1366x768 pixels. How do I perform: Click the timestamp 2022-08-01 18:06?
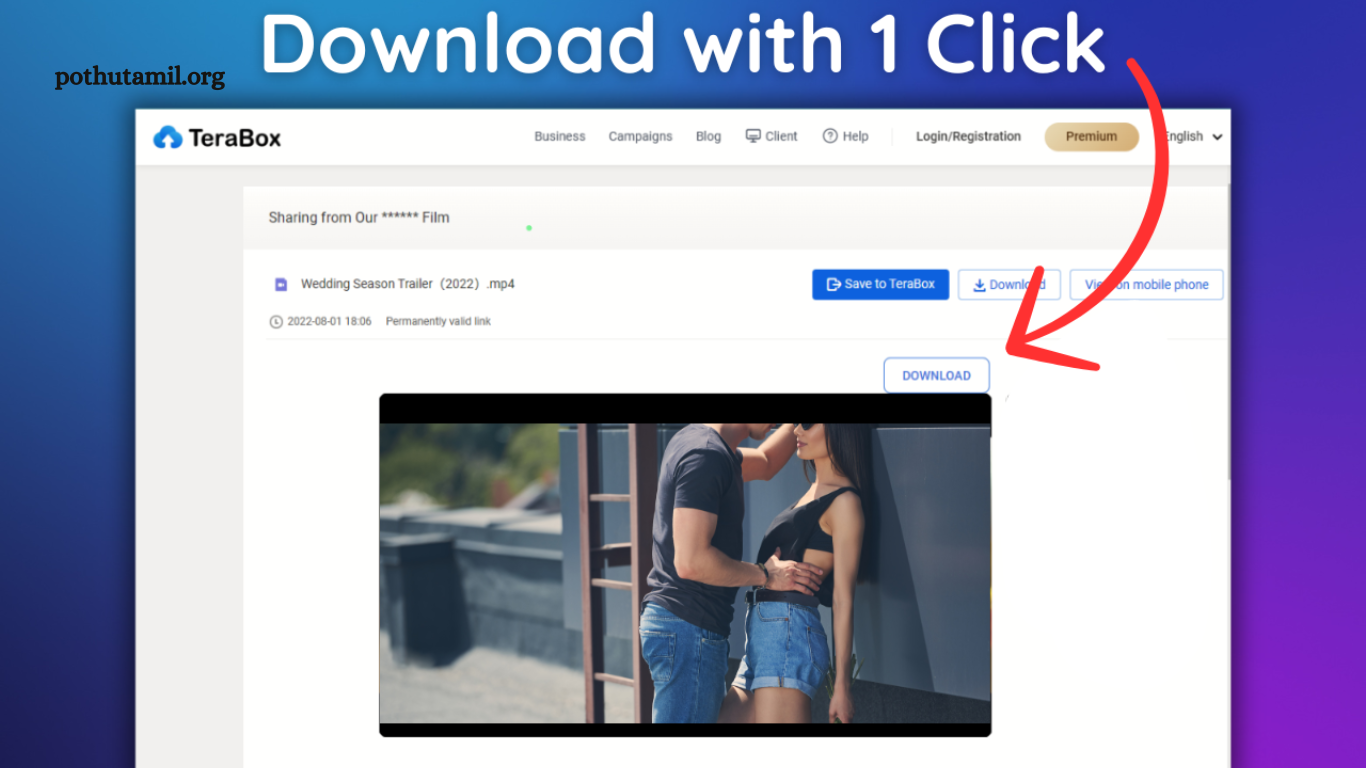[x=329, y=322]
